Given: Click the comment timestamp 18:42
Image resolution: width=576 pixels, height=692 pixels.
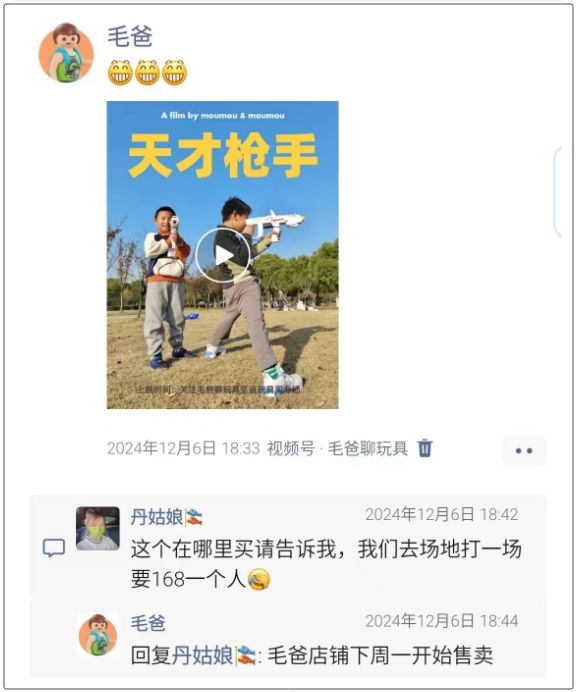Looking at the screenshot, I should 441,514.
